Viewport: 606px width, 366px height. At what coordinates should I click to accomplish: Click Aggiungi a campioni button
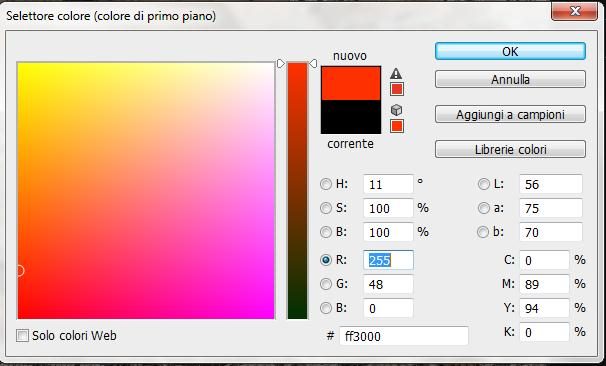pos(510,114)
